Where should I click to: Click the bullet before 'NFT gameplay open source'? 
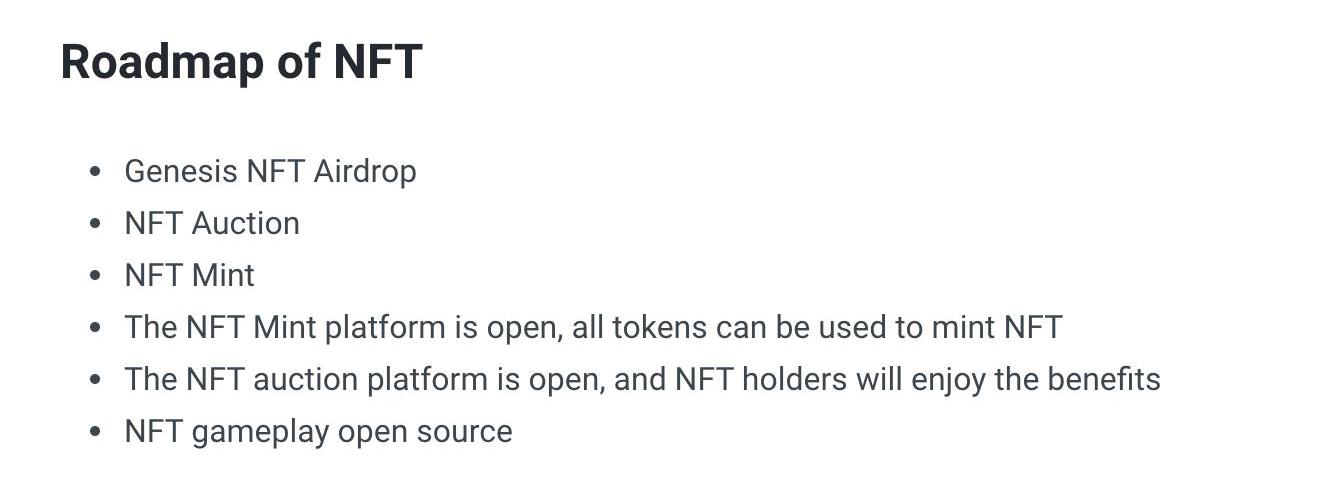point(95,432)
